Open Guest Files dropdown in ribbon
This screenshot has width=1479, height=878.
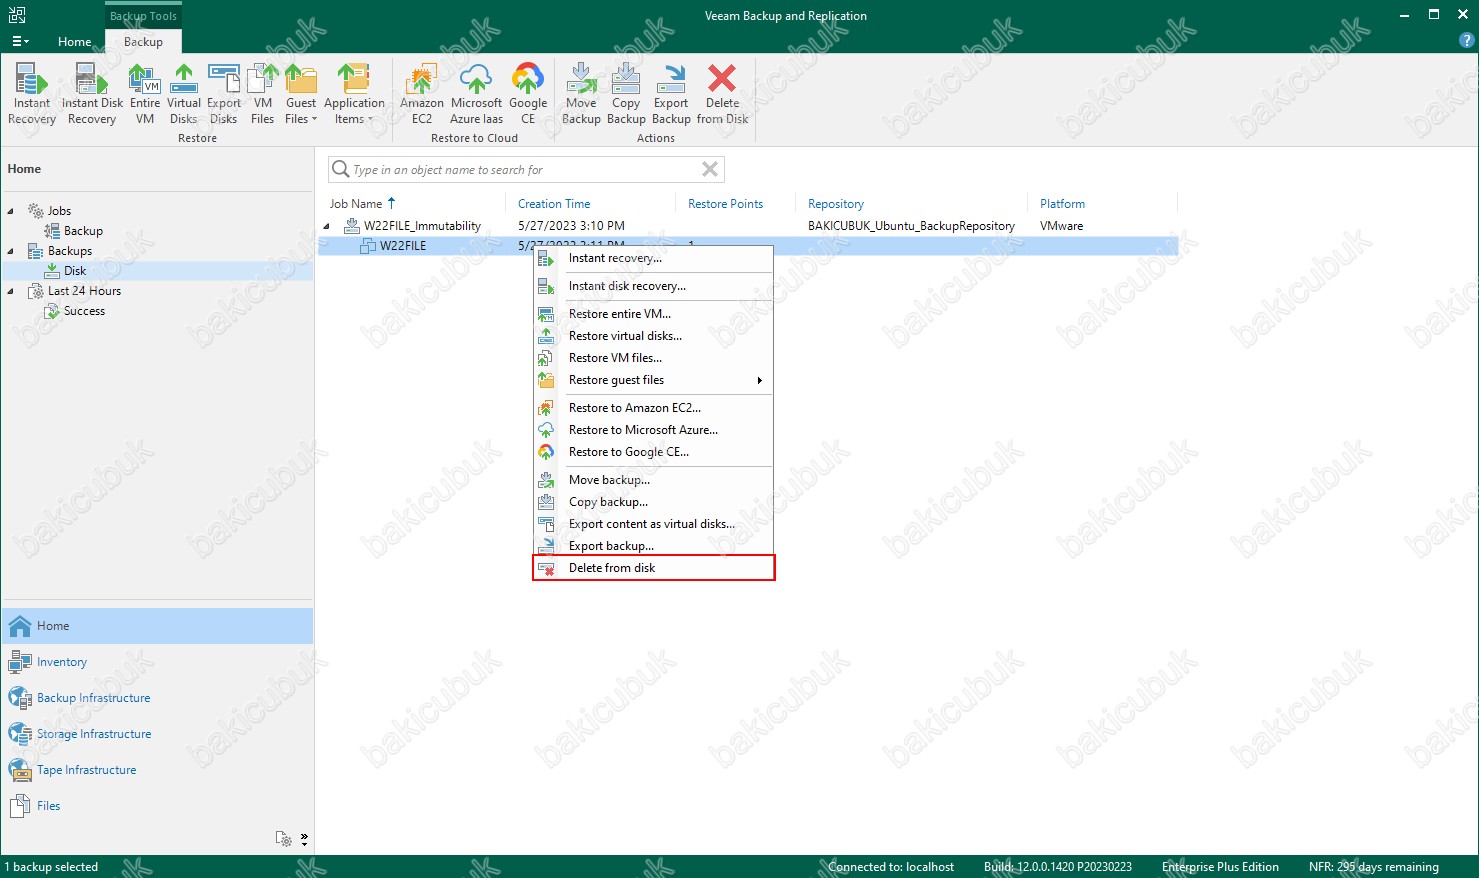click(301, 94)
